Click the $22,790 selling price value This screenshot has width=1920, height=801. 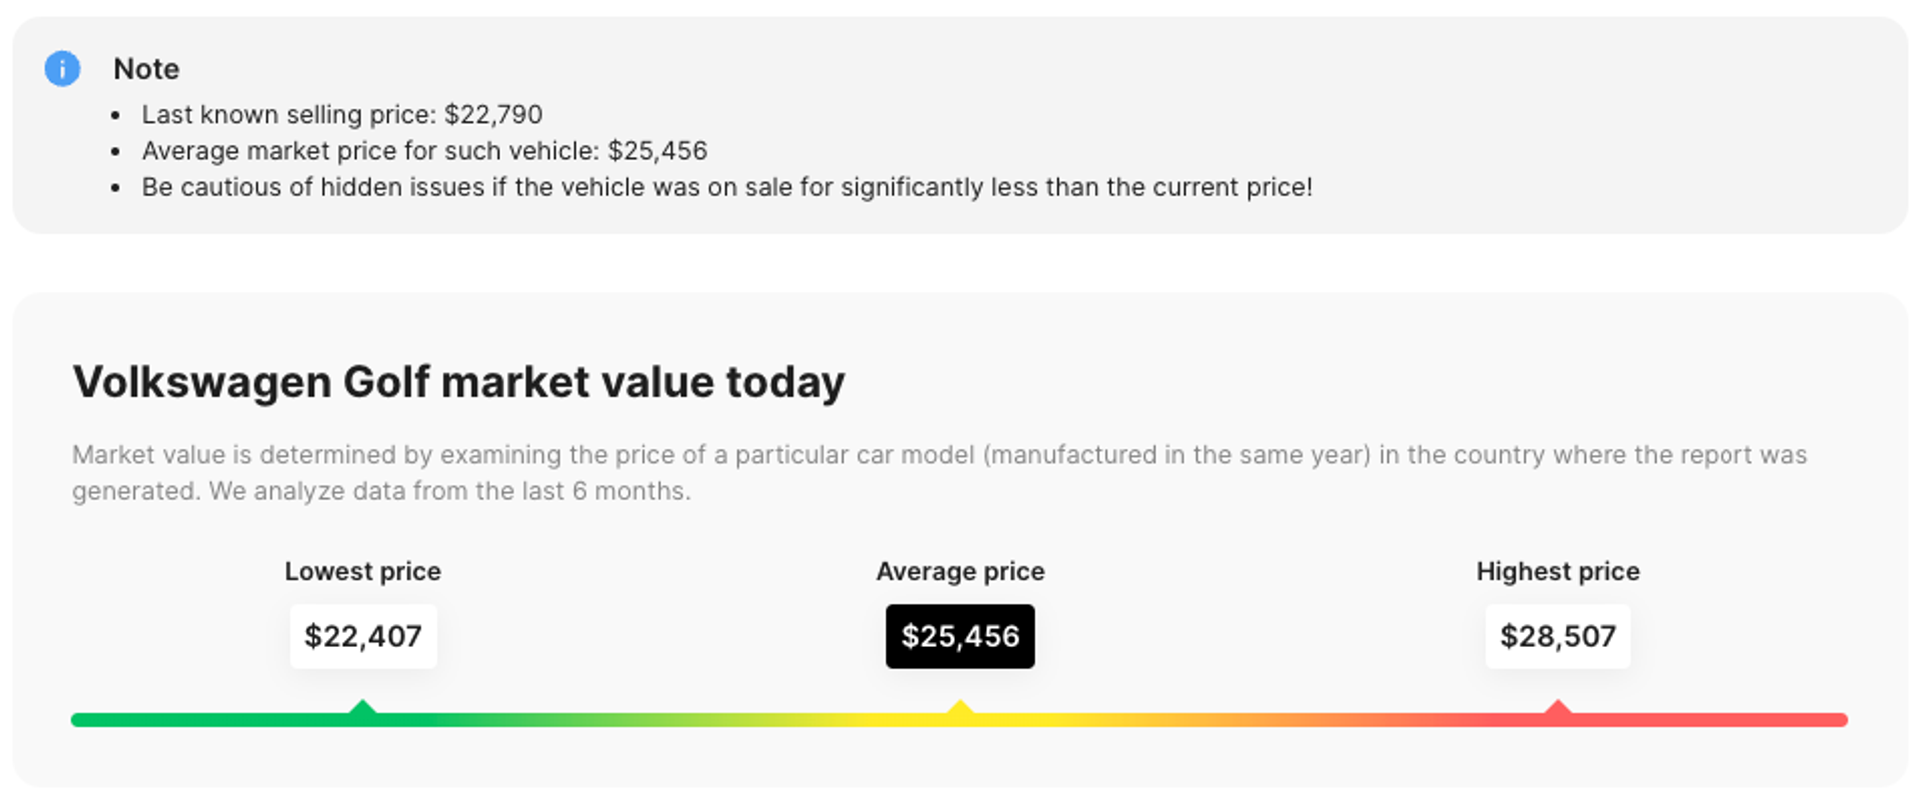click(x=493, y=115)
